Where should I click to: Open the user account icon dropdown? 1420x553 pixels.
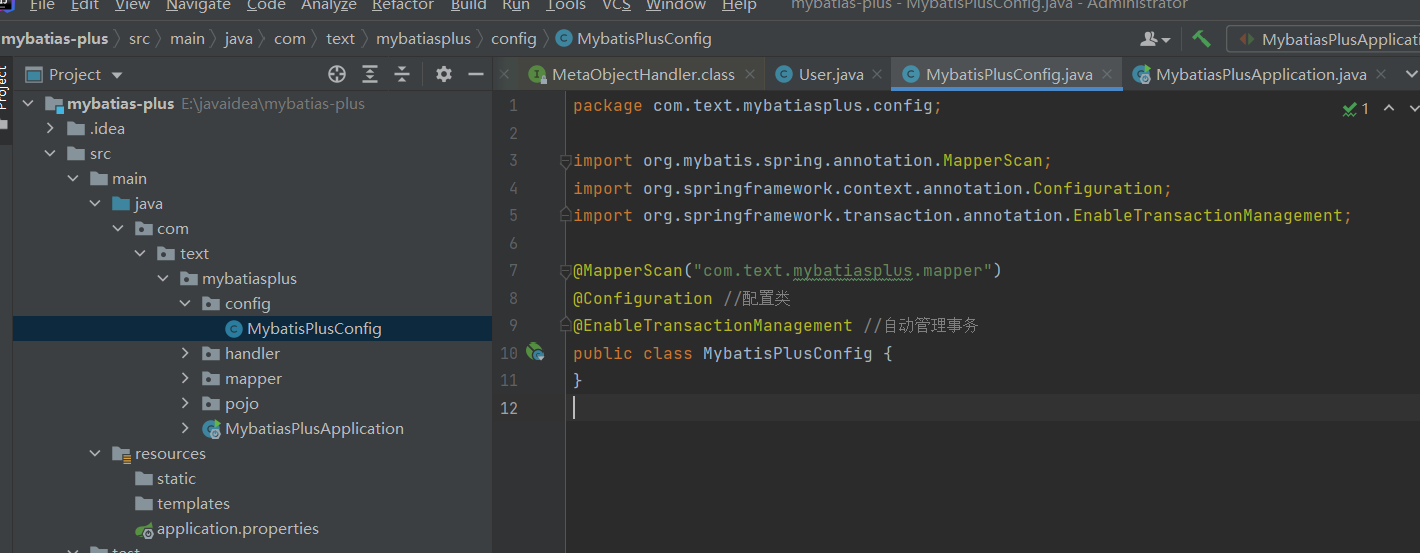tap(1155, 39)
